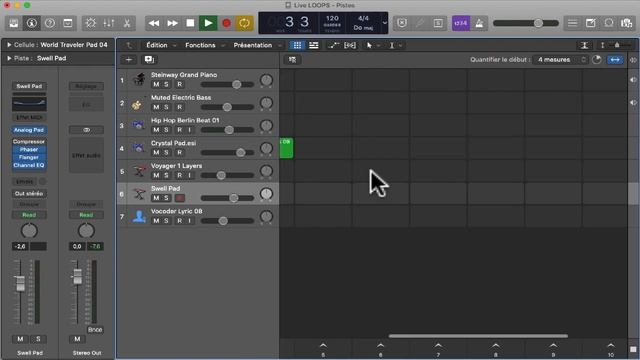Click the Out stéréo output slot

[x=29, y=193]
